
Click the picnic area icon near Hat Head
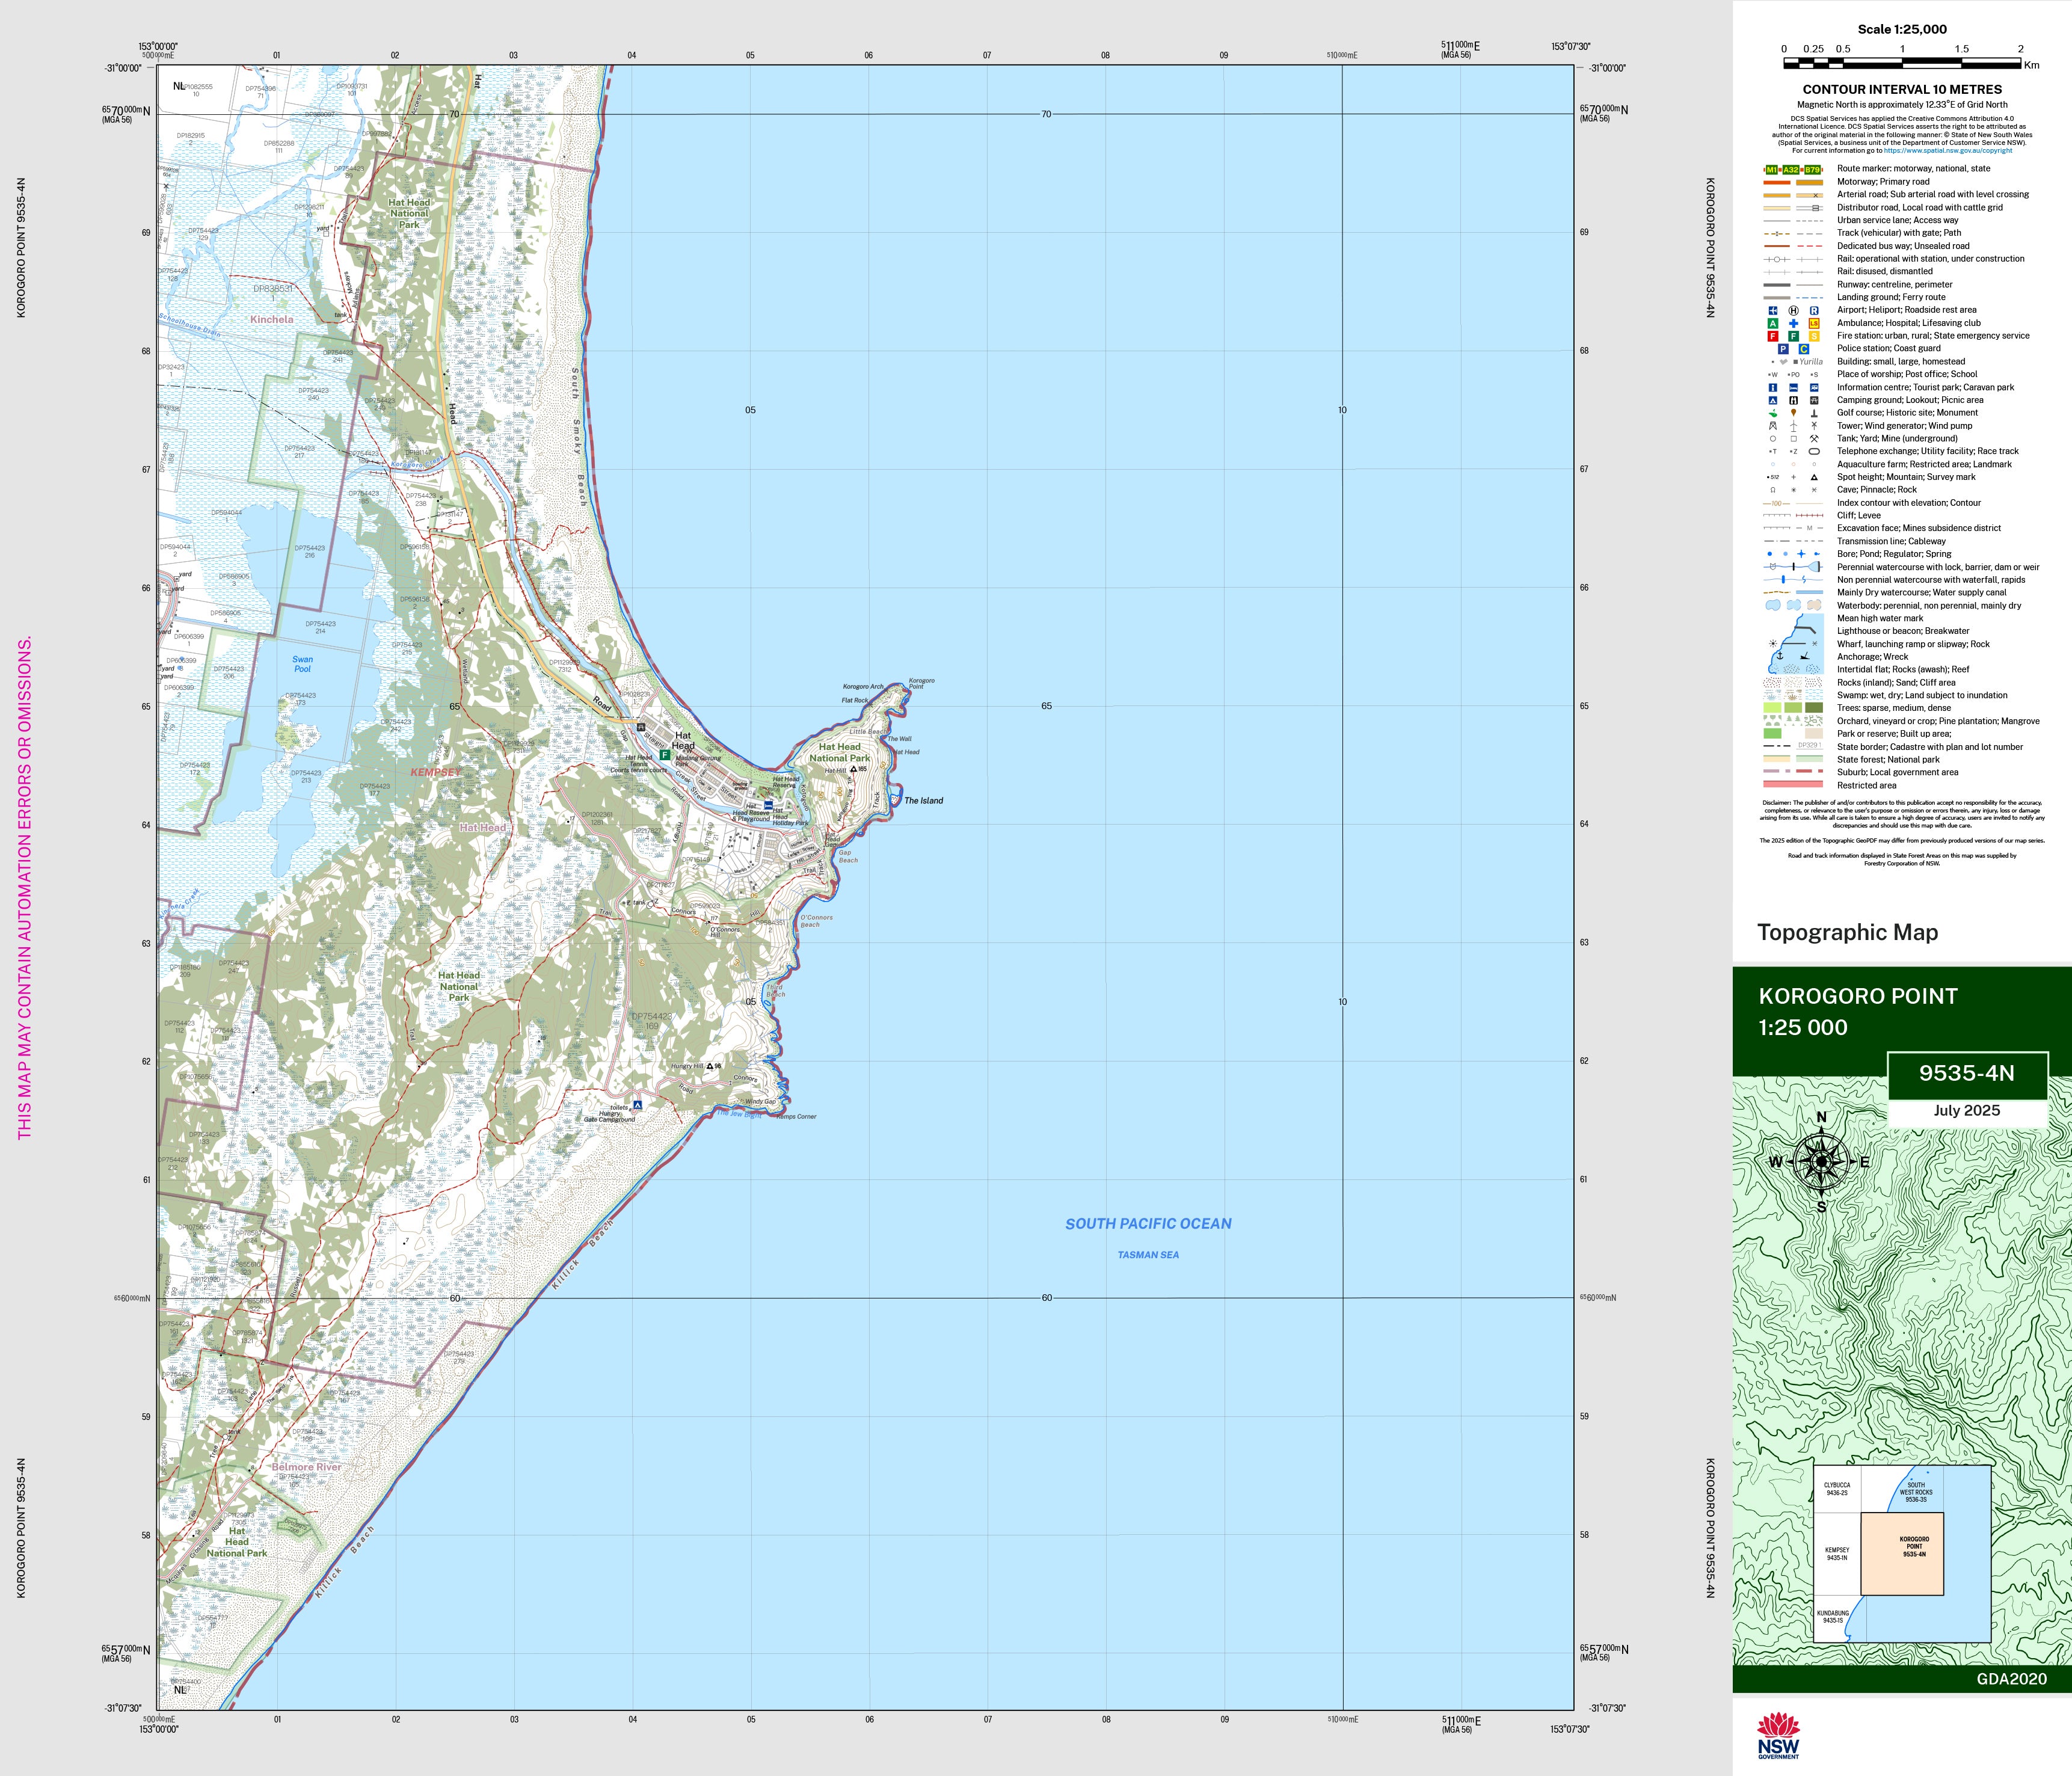point(641,727)
